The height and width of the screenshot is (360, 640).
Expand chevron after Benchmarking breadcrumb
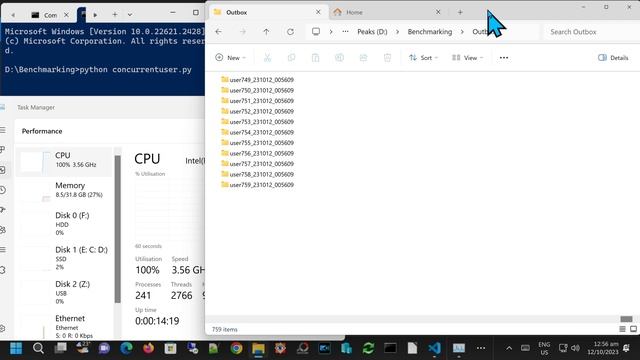click(x=462, y=31)
